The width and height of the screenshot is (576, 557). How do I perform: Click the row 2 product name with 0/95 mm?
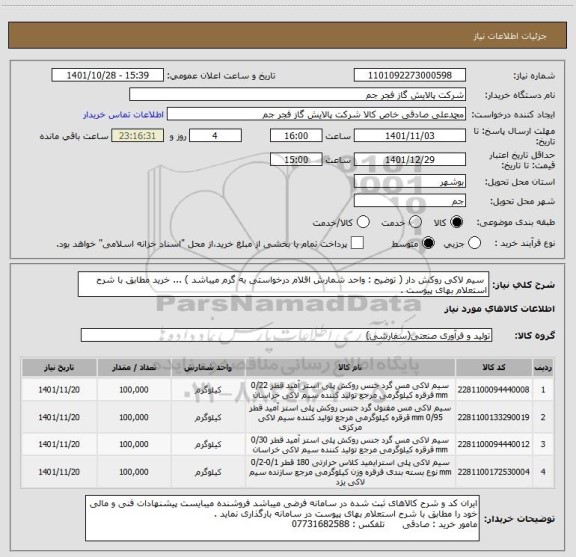(x=350, y=417)
